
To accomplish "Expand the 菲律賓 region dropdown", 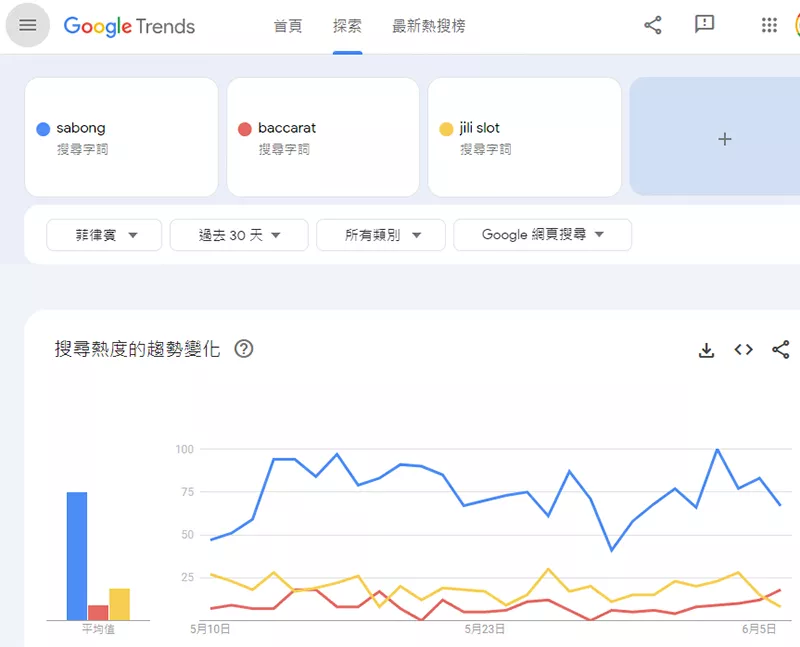I will point(104,235).
